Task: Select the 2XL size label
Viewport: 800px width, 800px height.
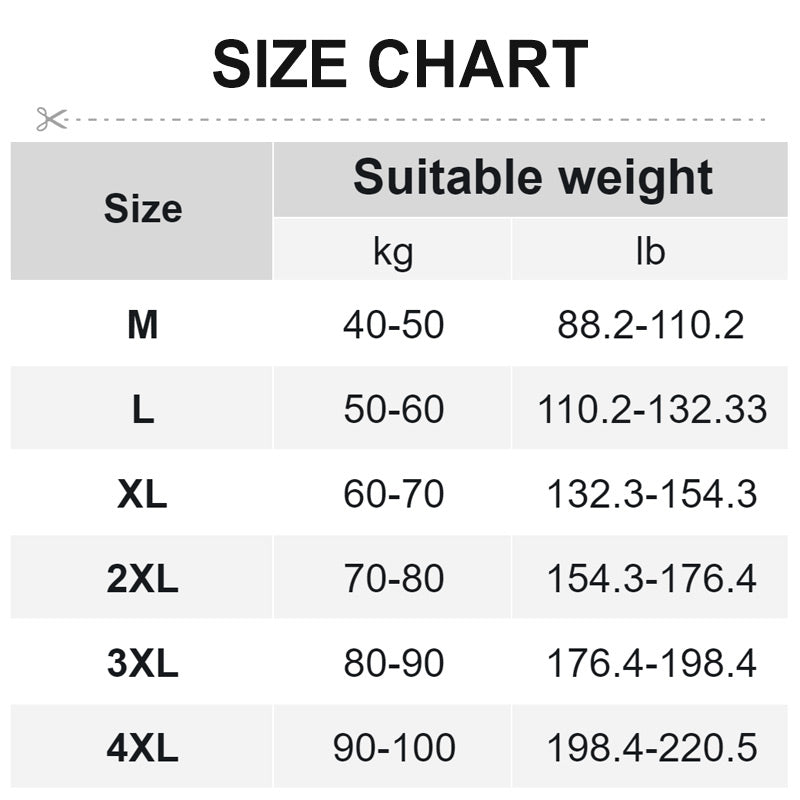Action: tap(142, 578)
